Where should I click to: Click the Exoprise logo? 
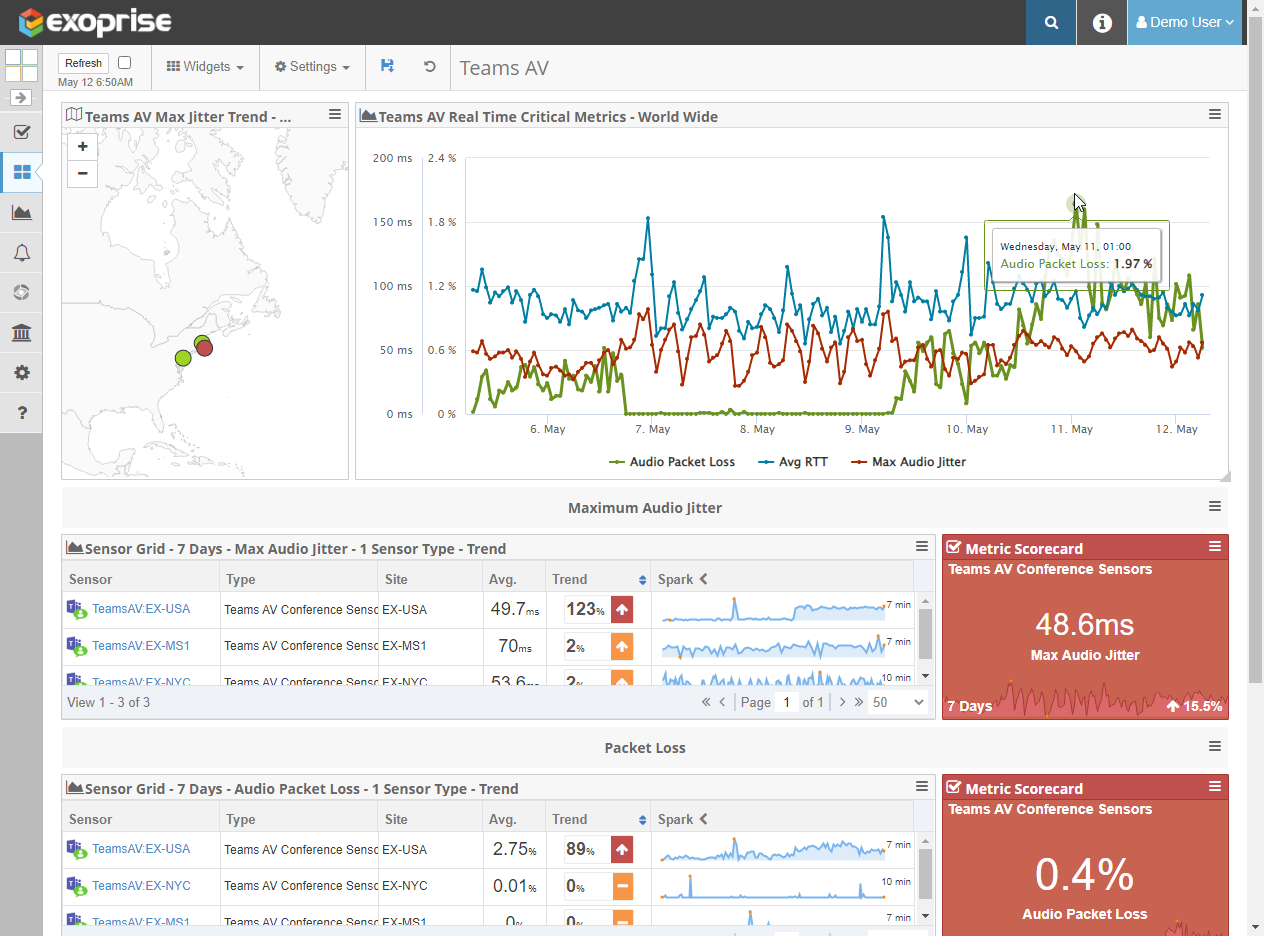coord(96,22)
